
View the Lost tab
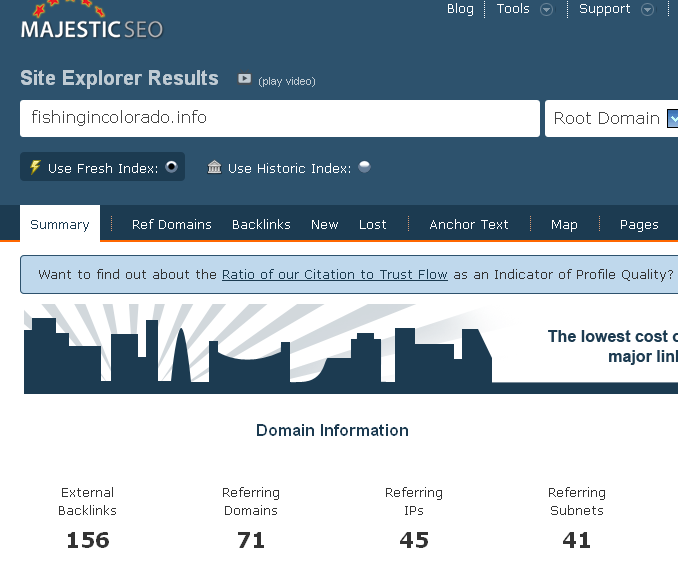pos(373,224)
